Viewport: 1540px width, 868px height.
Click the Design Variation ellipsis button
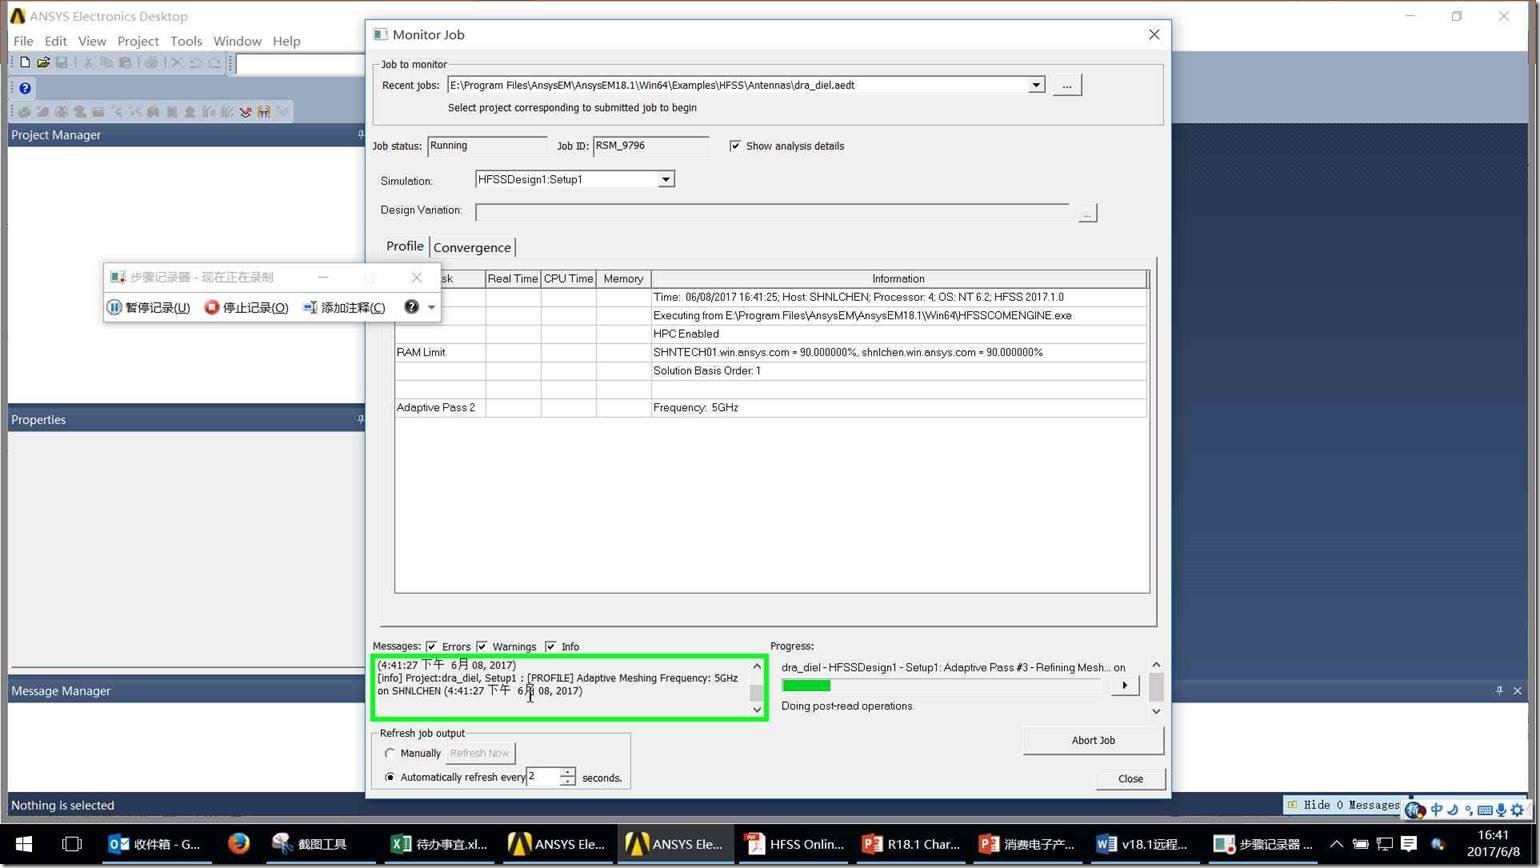[1087, 212]
